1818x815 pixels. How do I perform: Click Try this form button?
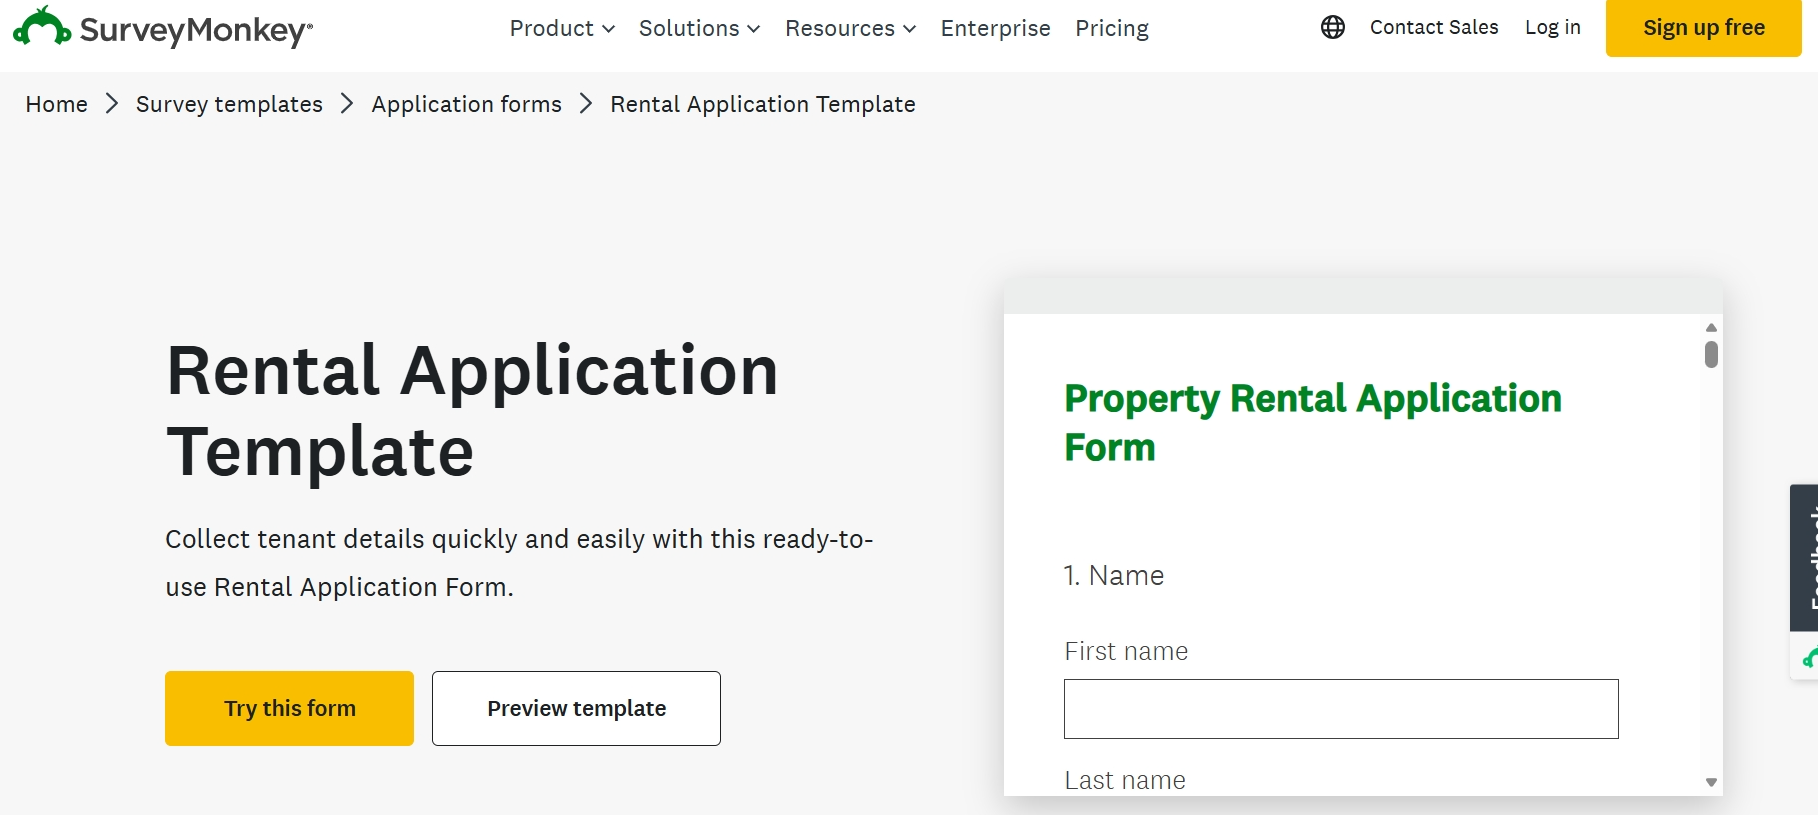(x=289, y=708)
